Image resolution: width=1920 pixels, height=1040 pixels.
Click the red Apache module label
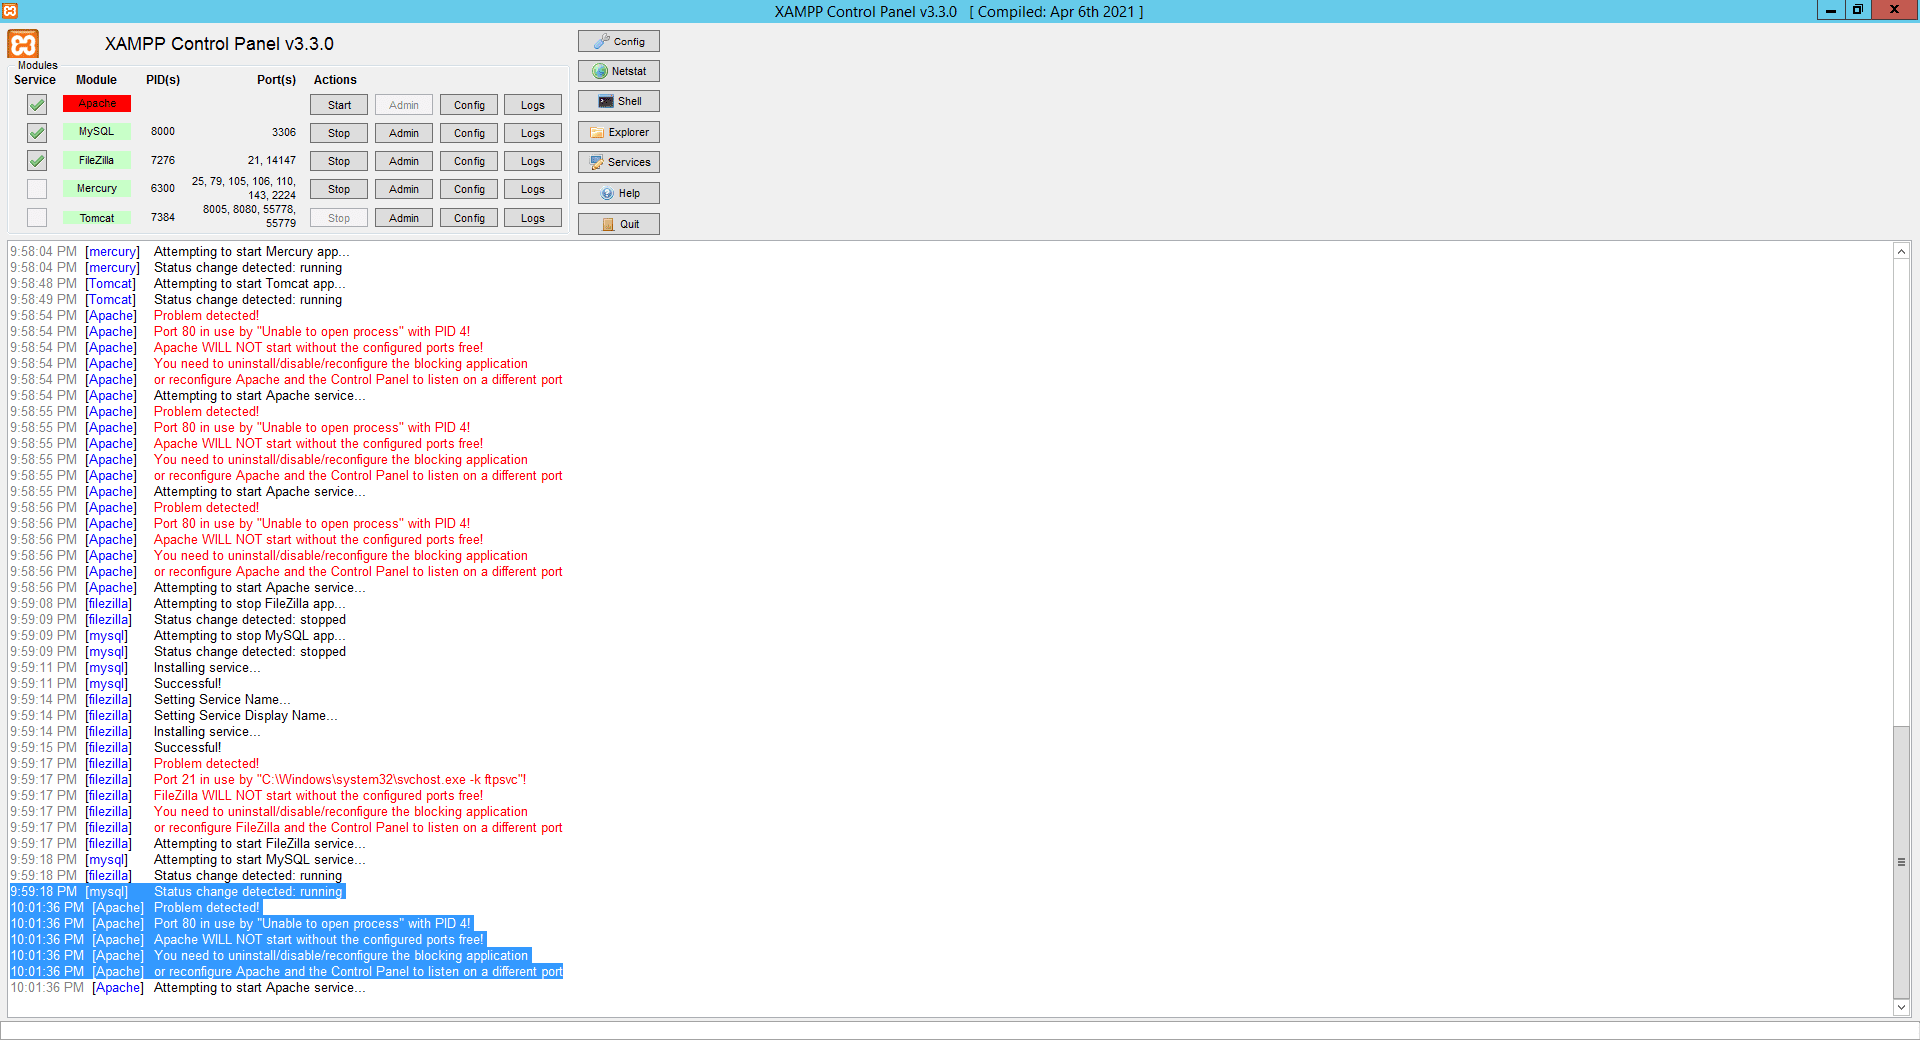tap(97, 104)
